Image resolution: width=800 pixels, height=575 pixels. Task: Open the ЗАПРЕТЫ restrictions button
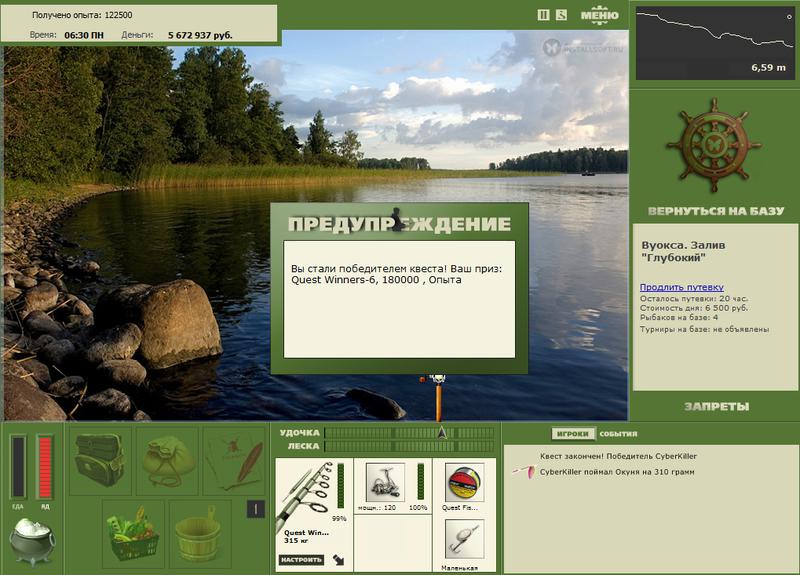point(716,407)
